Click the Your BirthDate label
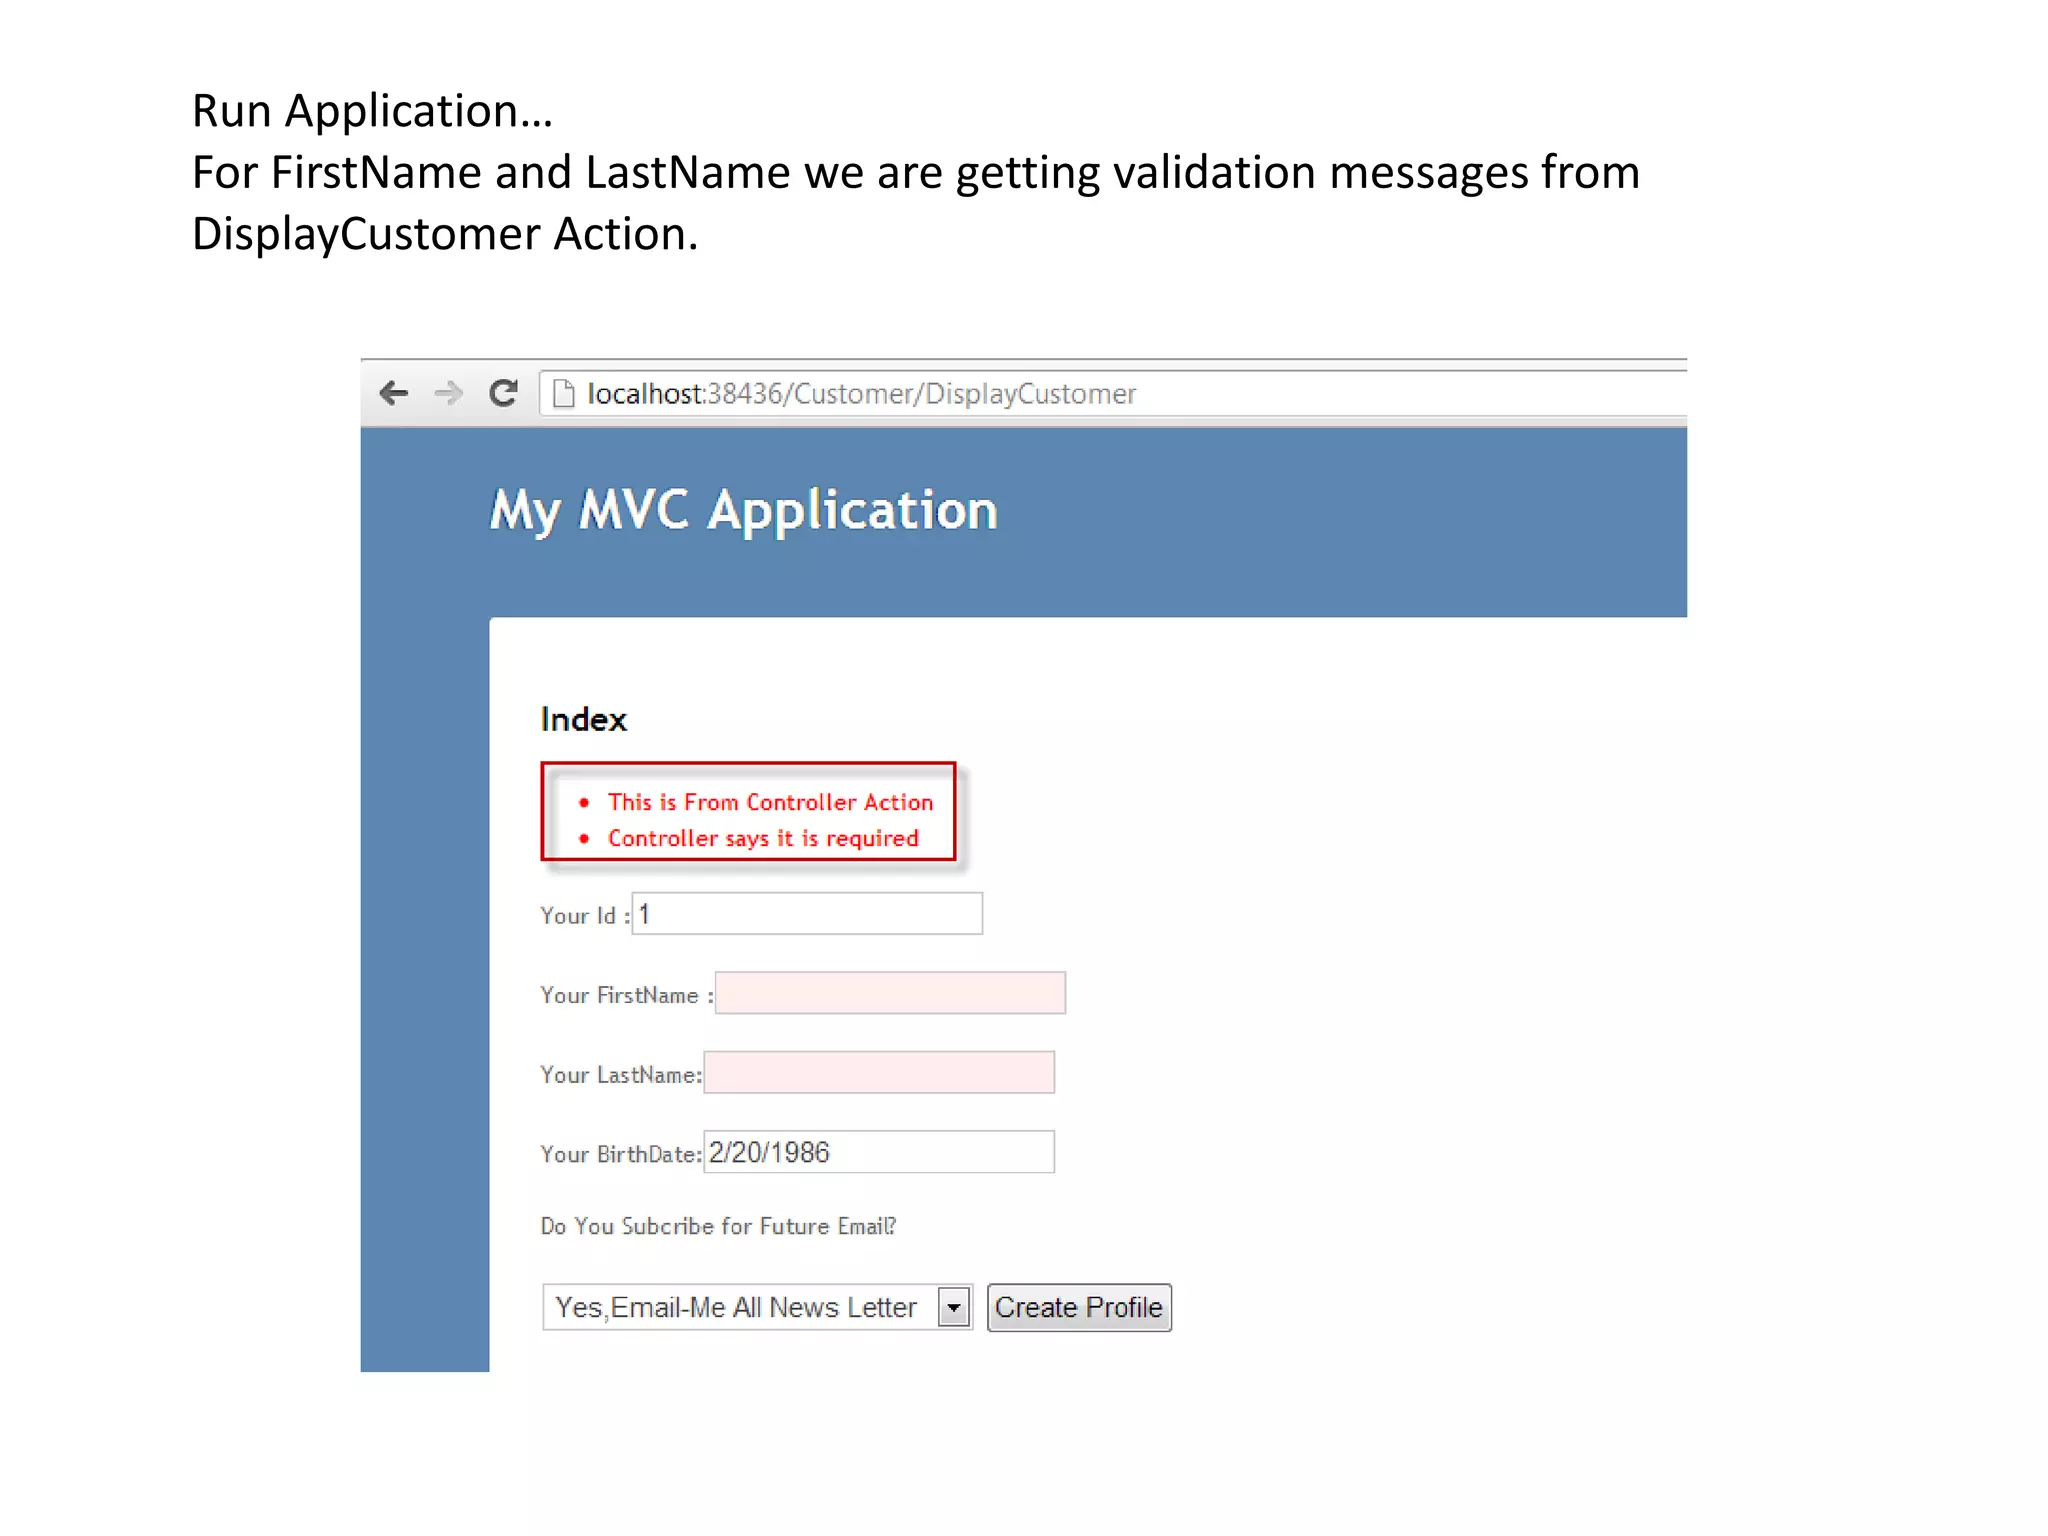This screenshot has height=1536, width=2048. [619, 1154]
